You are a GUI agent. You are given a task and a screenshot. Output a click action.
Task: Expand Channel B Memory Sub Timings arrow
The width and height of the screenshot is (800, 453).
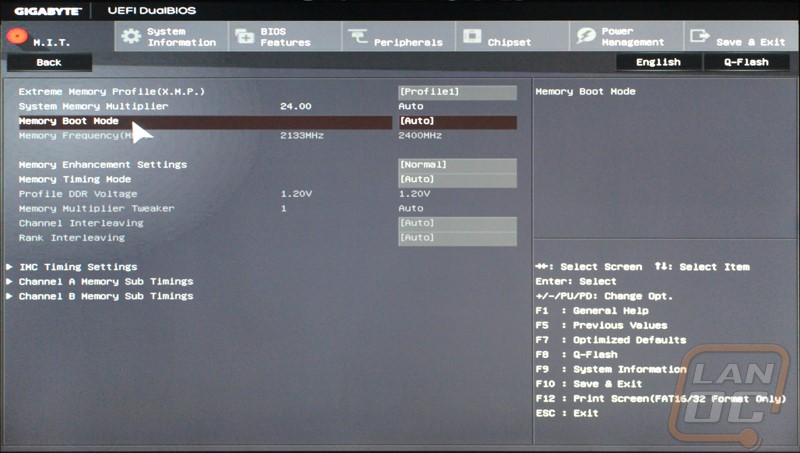[10, 296]
